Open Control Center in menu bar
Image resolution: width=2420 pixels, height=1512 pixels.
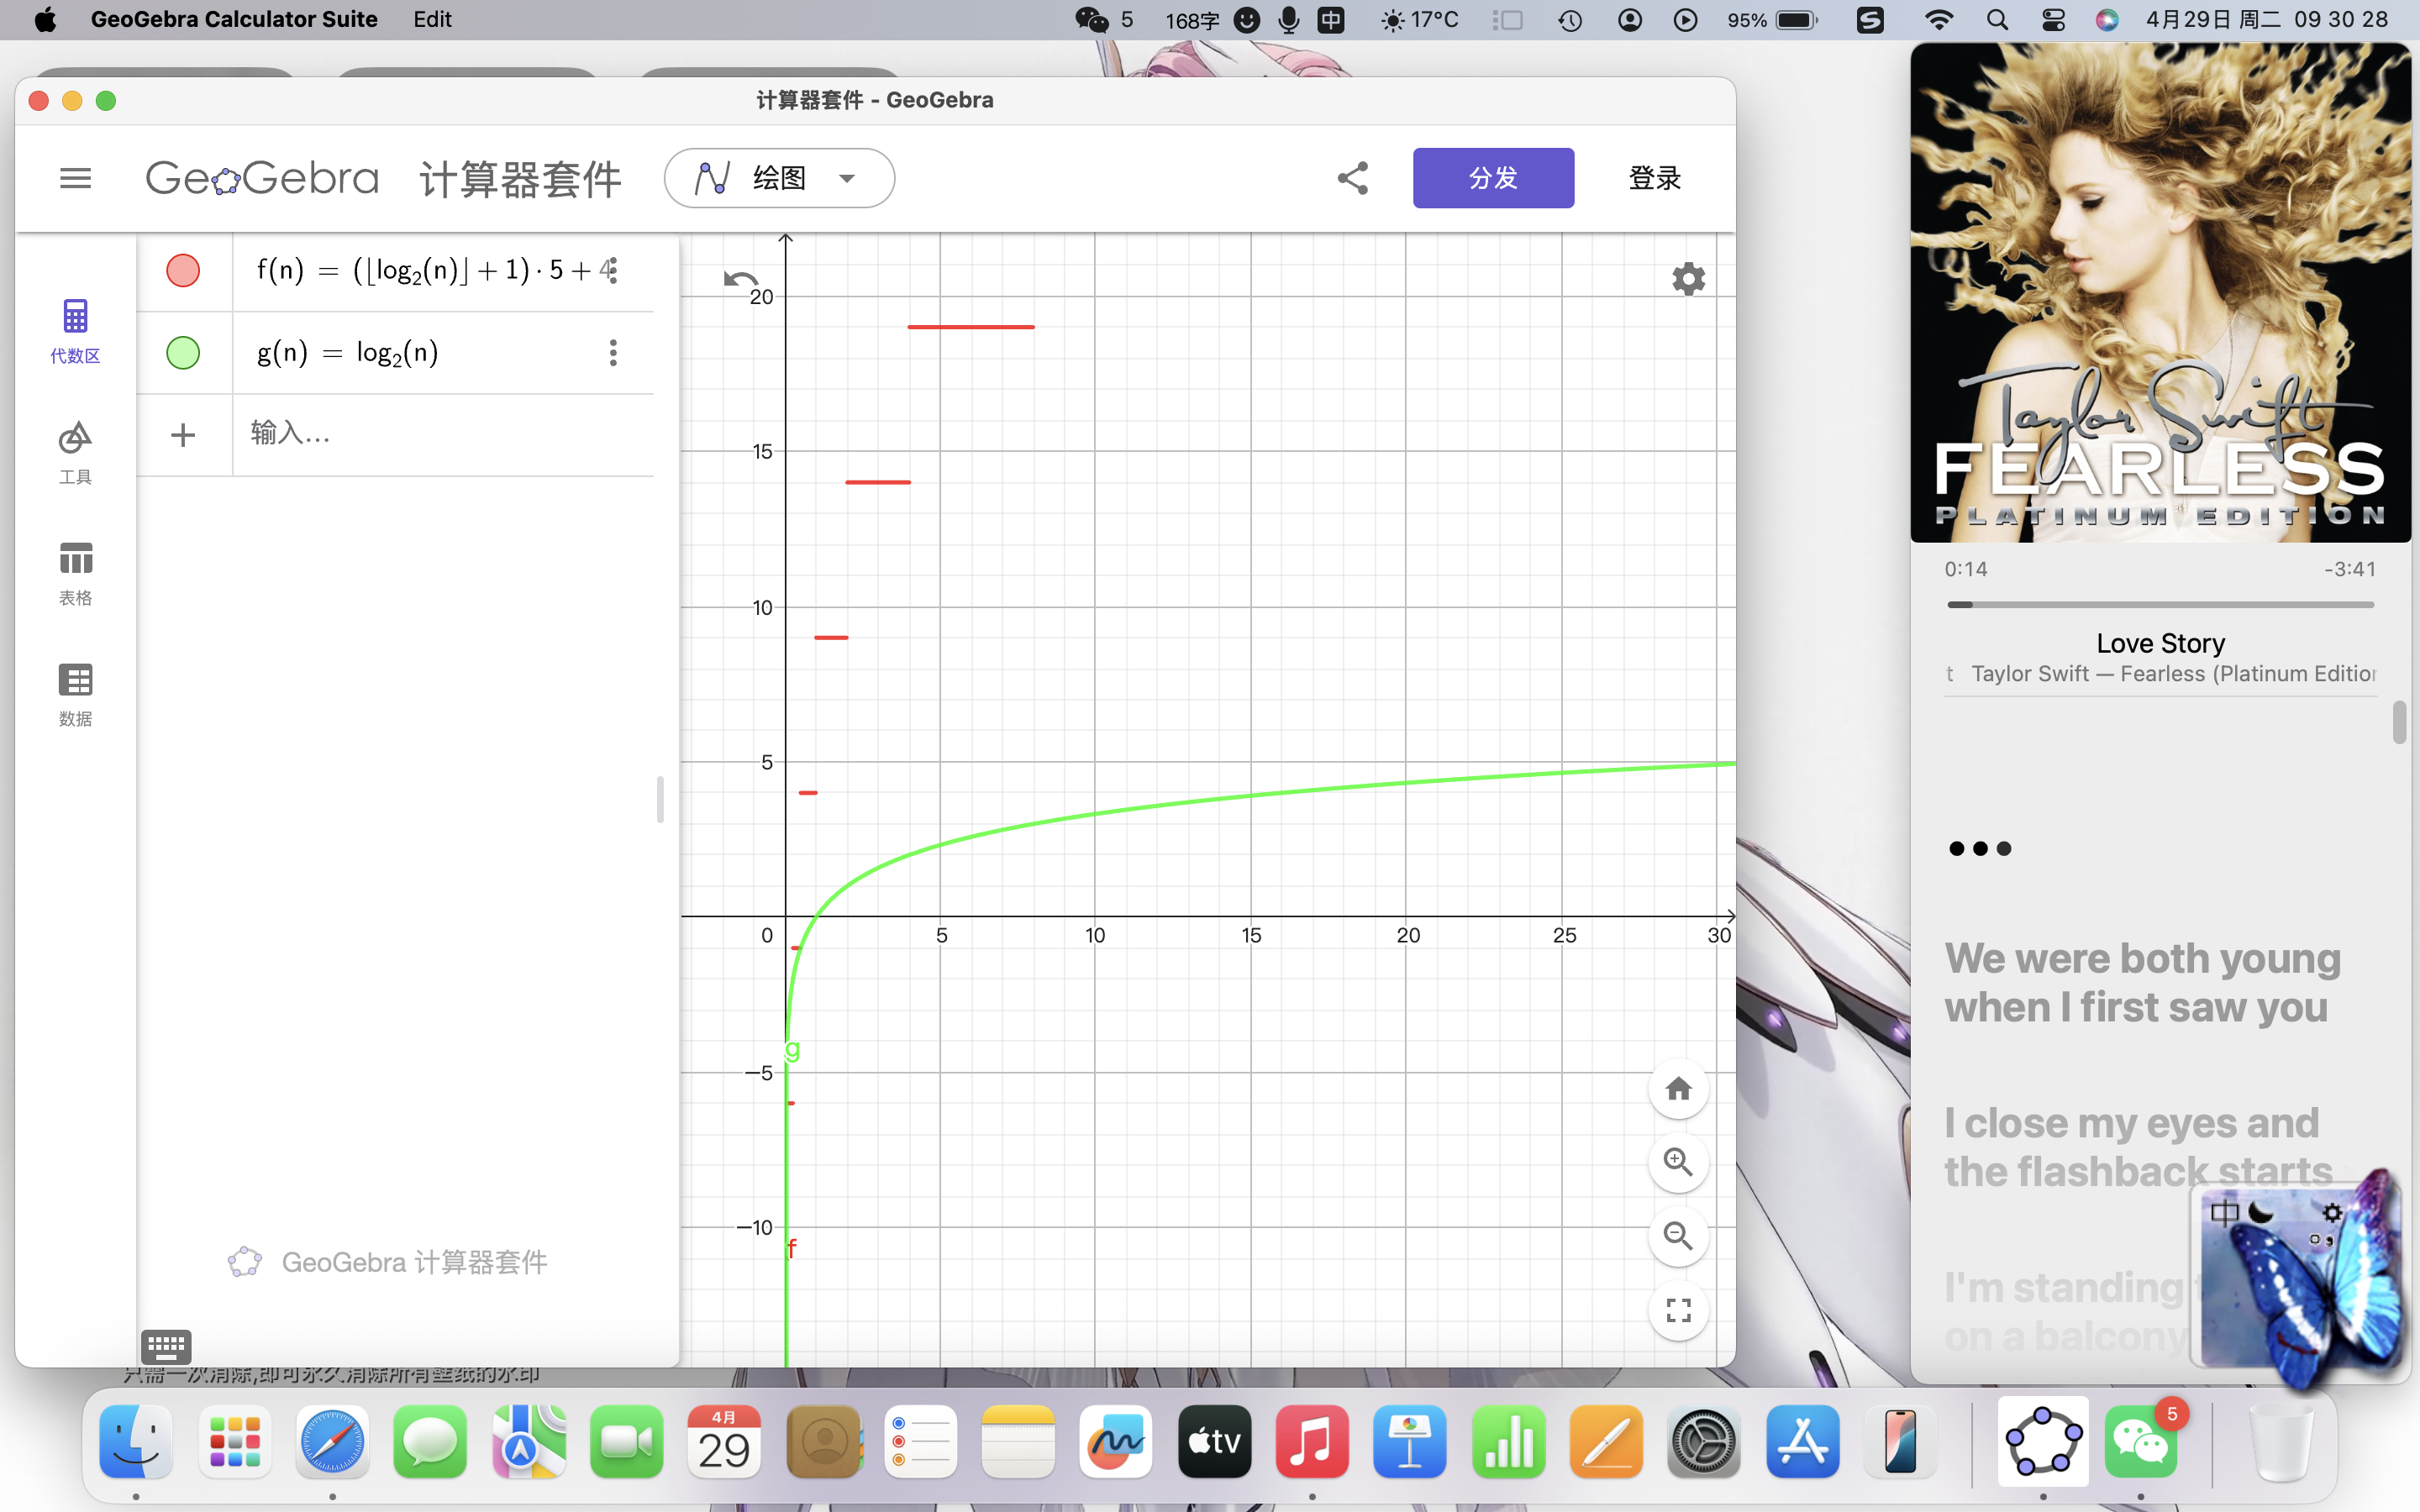(2052, 19)
